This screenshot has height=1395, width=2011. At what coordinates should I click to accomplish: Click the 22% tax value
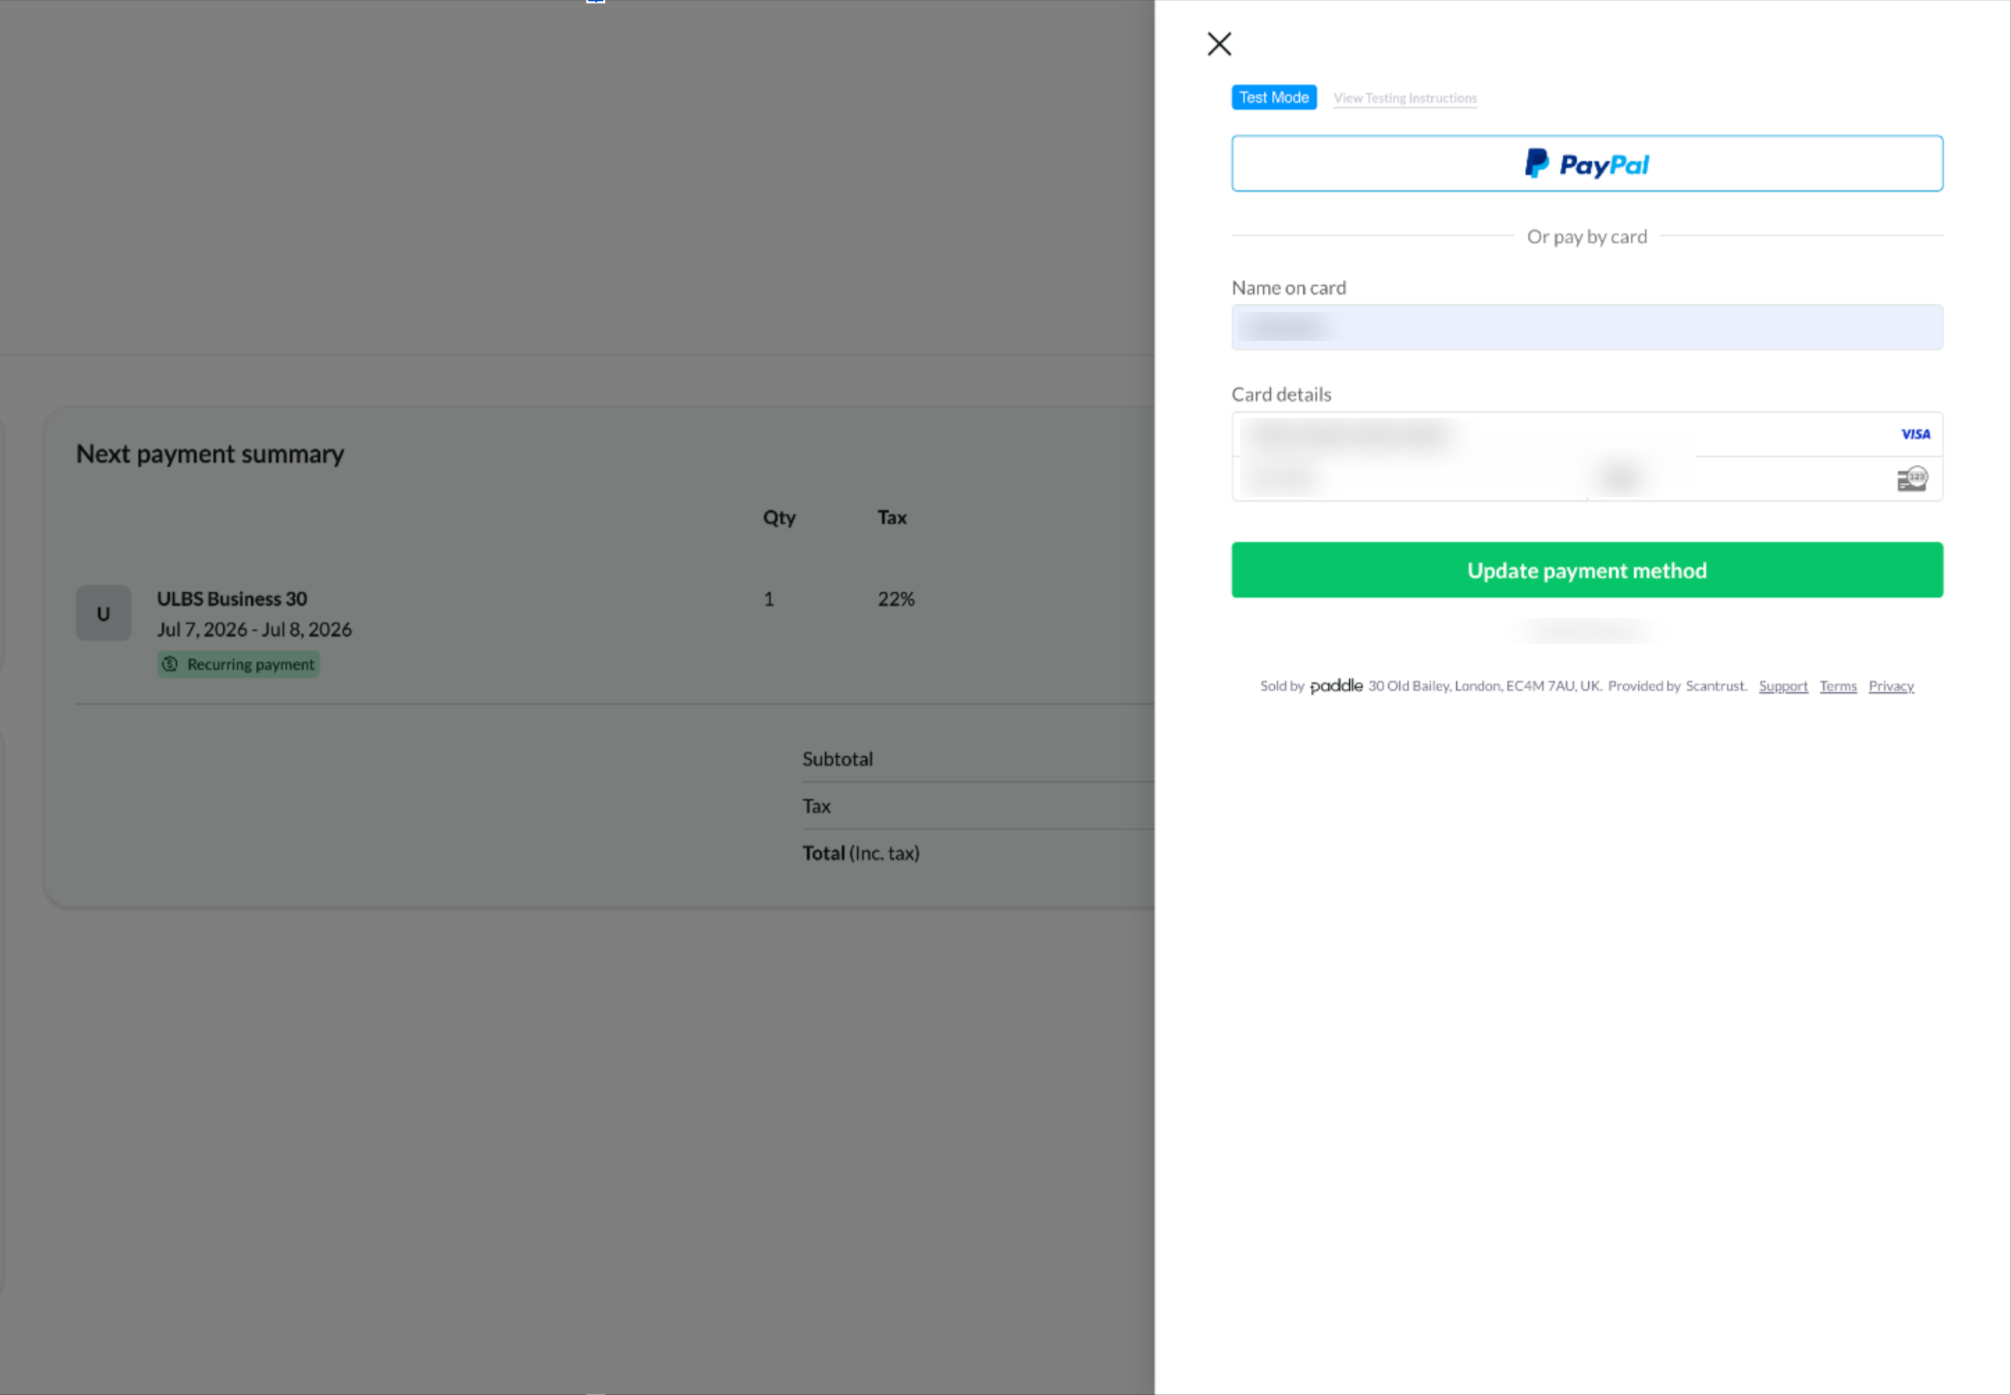click(x=896, y=599)
